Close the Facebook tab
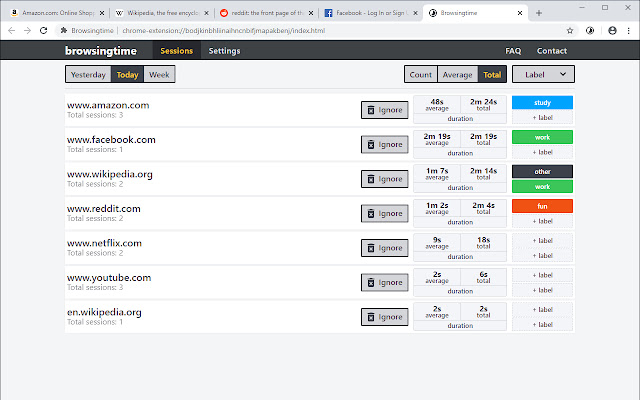 [x=416, y=13]
